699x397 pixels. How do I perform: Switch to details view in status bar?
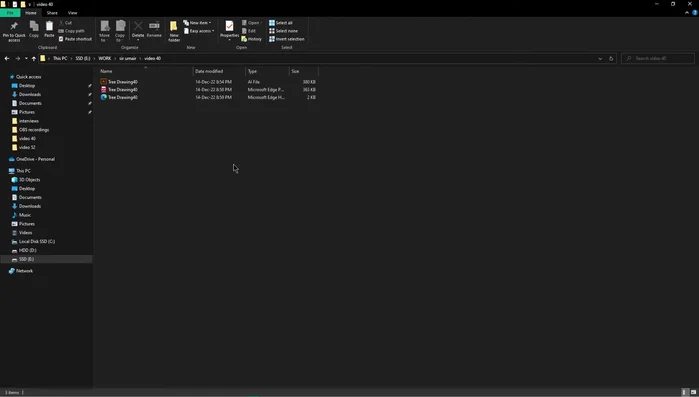685,392
